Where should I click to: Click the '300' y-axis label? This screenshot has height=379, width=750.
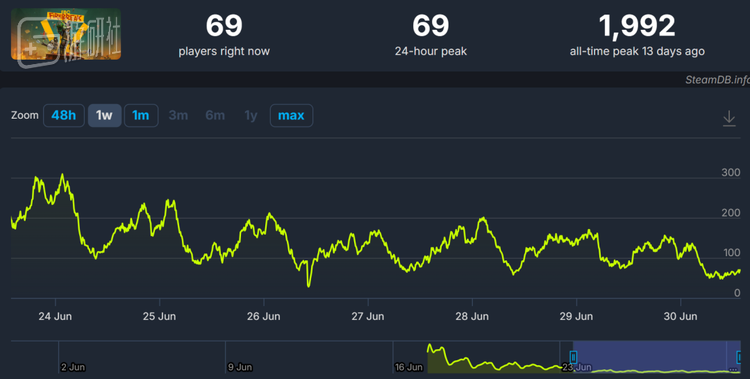pyautogui.click(x=731, y=172)
